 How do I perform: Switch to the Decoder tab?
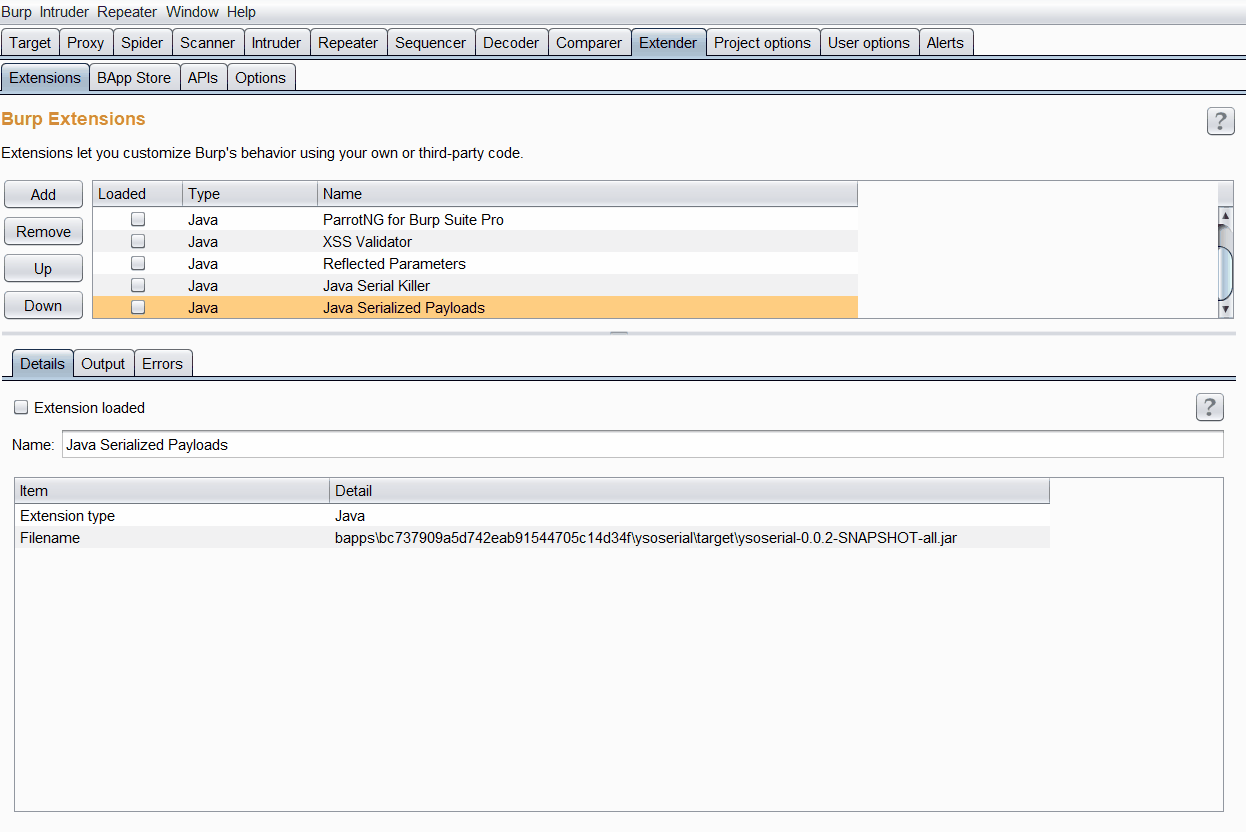[511, 43]
